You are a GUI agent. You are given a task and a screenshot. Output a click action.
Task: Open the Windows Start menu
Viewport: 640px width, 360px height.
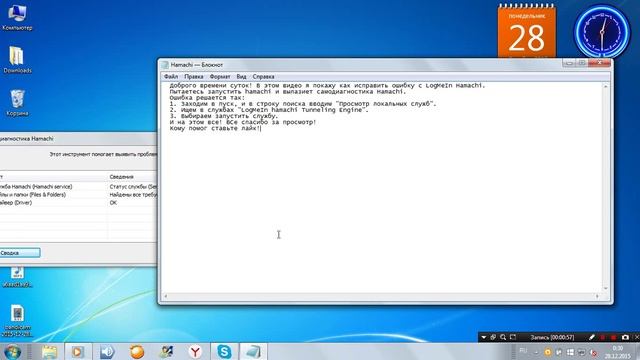(x=12, y=351)
